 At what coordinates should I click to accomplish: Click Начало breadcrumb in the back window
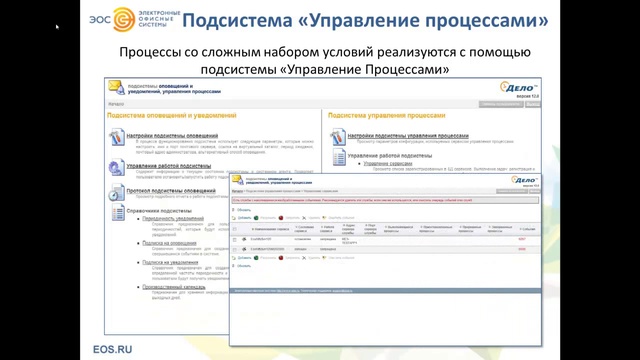116,104
